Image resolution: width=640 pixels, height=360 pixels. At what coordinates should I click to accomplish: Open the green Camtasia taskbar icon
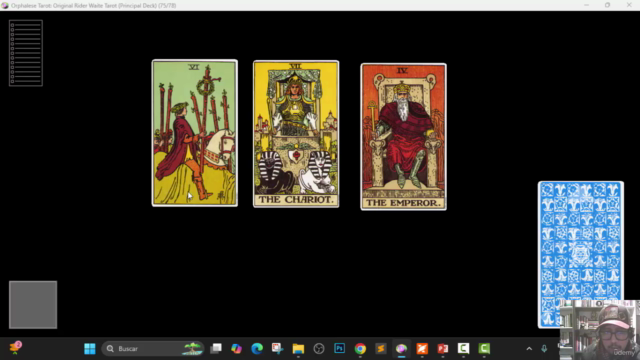pyautogui.click(x=484, y=349)
